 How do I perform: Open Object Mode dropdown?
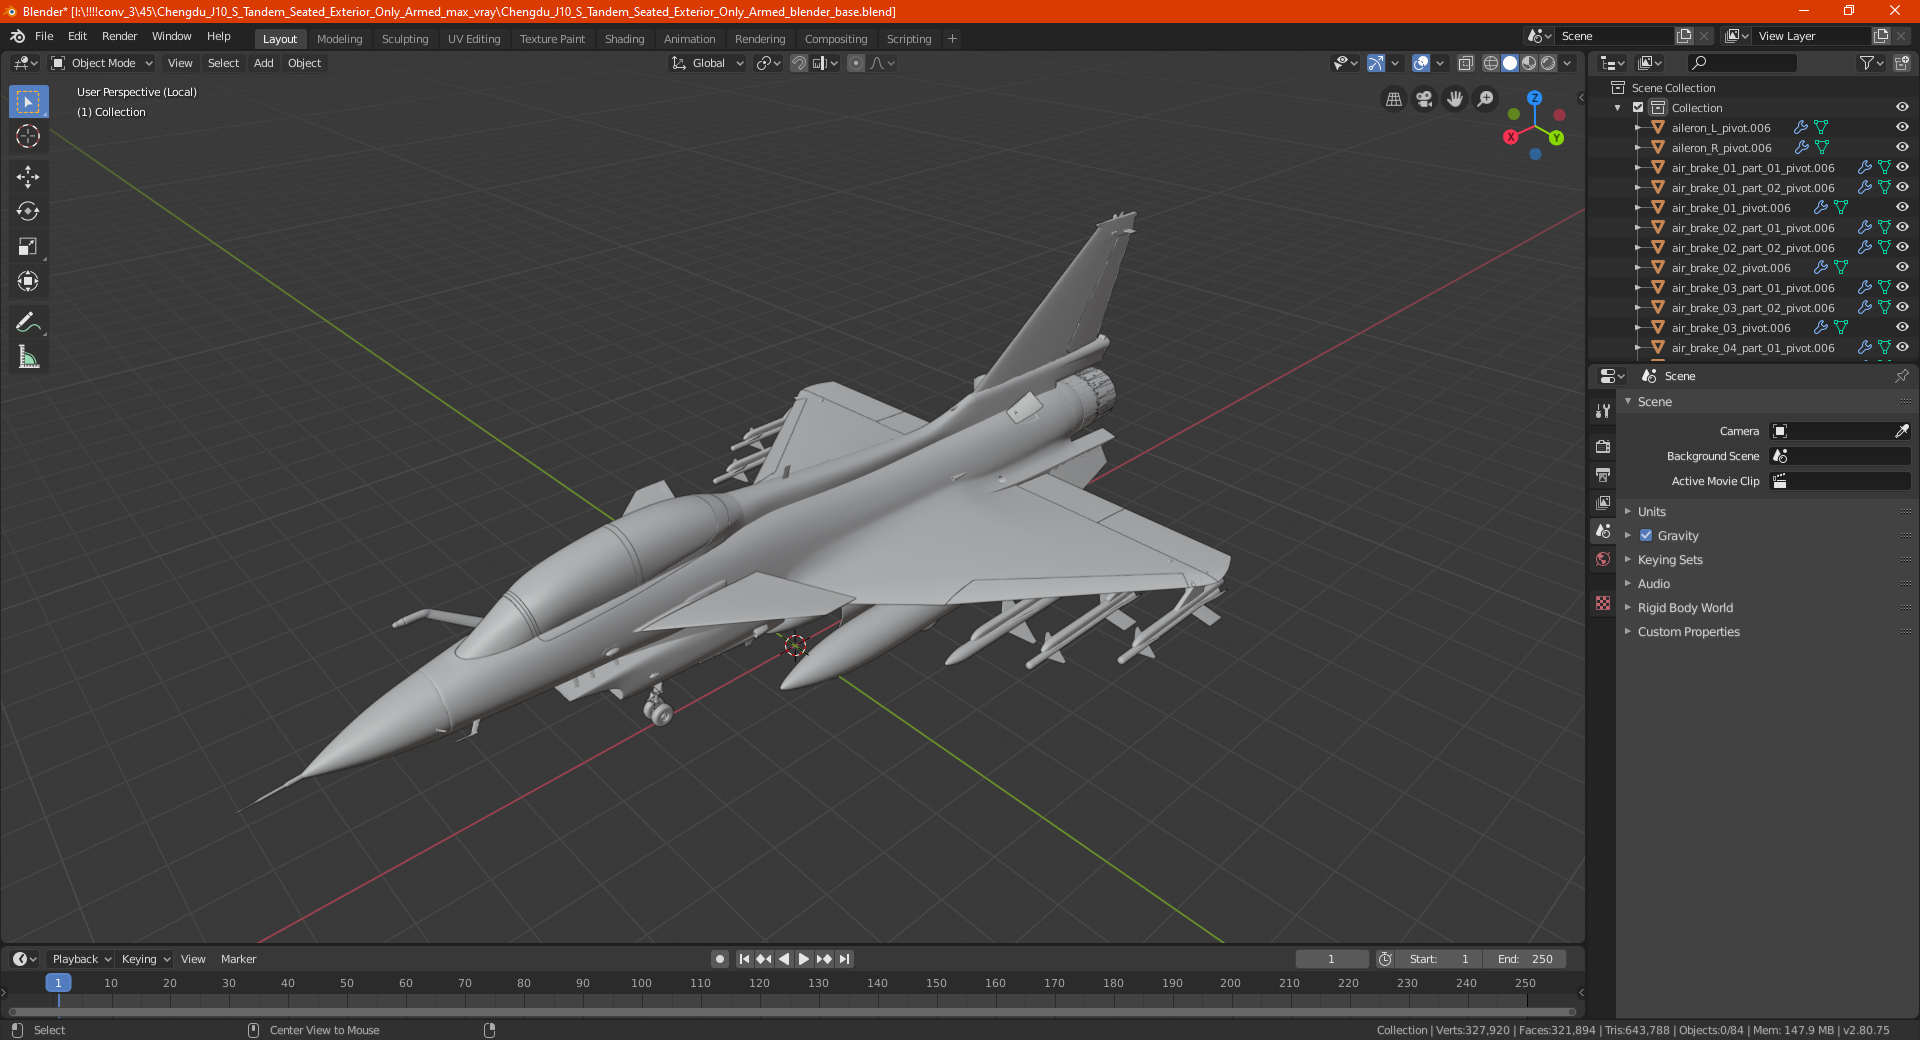tap(102, 63)
